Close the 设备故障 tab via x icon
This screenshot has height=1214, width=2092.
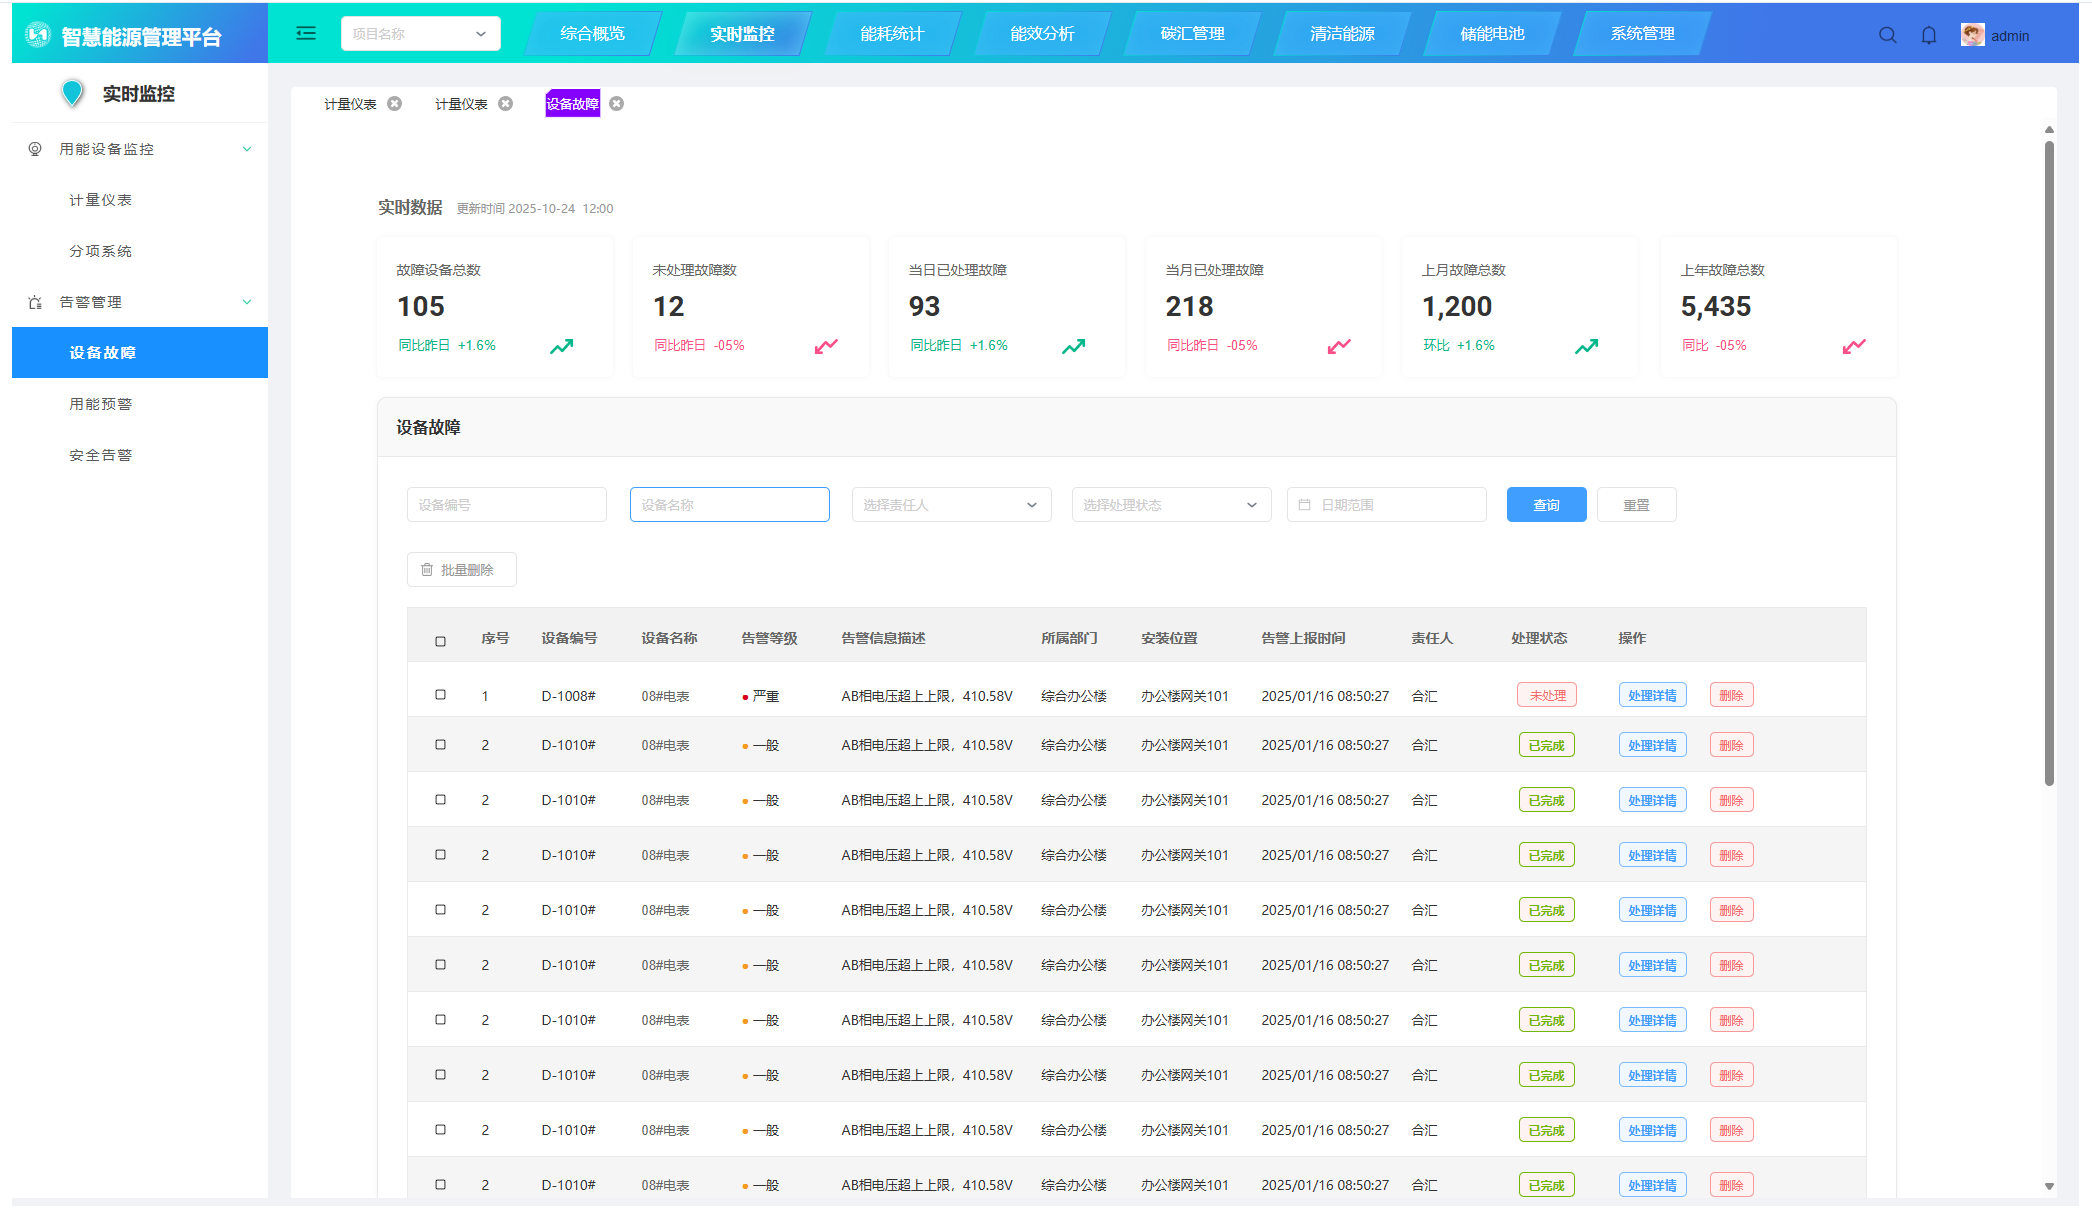617,104
